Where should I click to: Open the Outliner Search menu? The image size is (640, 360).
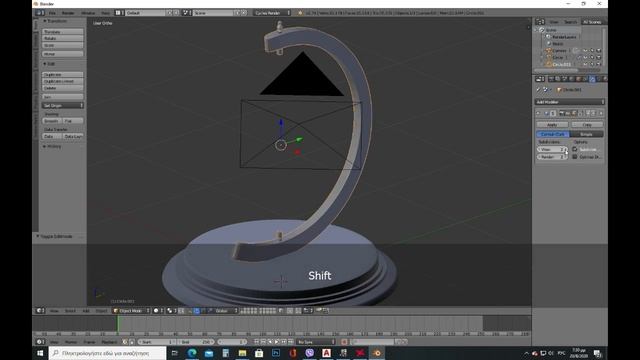pyautogui.click(x=570, y=22)
